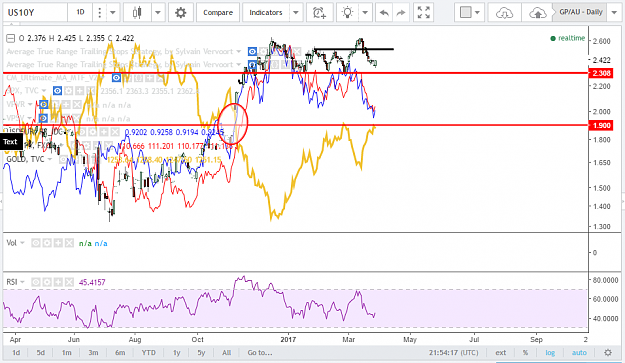Image resolution: width=625 pixels, height=363 pixels.
Task: Click the 21:54:17 (UTC) timezone clock
Action: point(454,353)
